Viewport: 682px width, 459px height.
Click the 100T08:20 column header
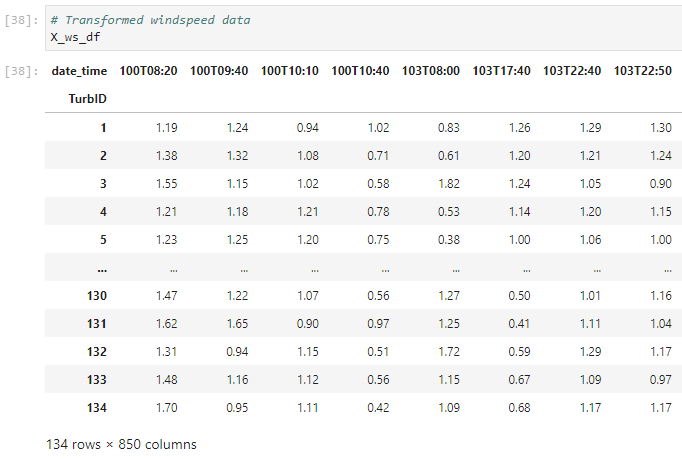(x=149, y=71)
